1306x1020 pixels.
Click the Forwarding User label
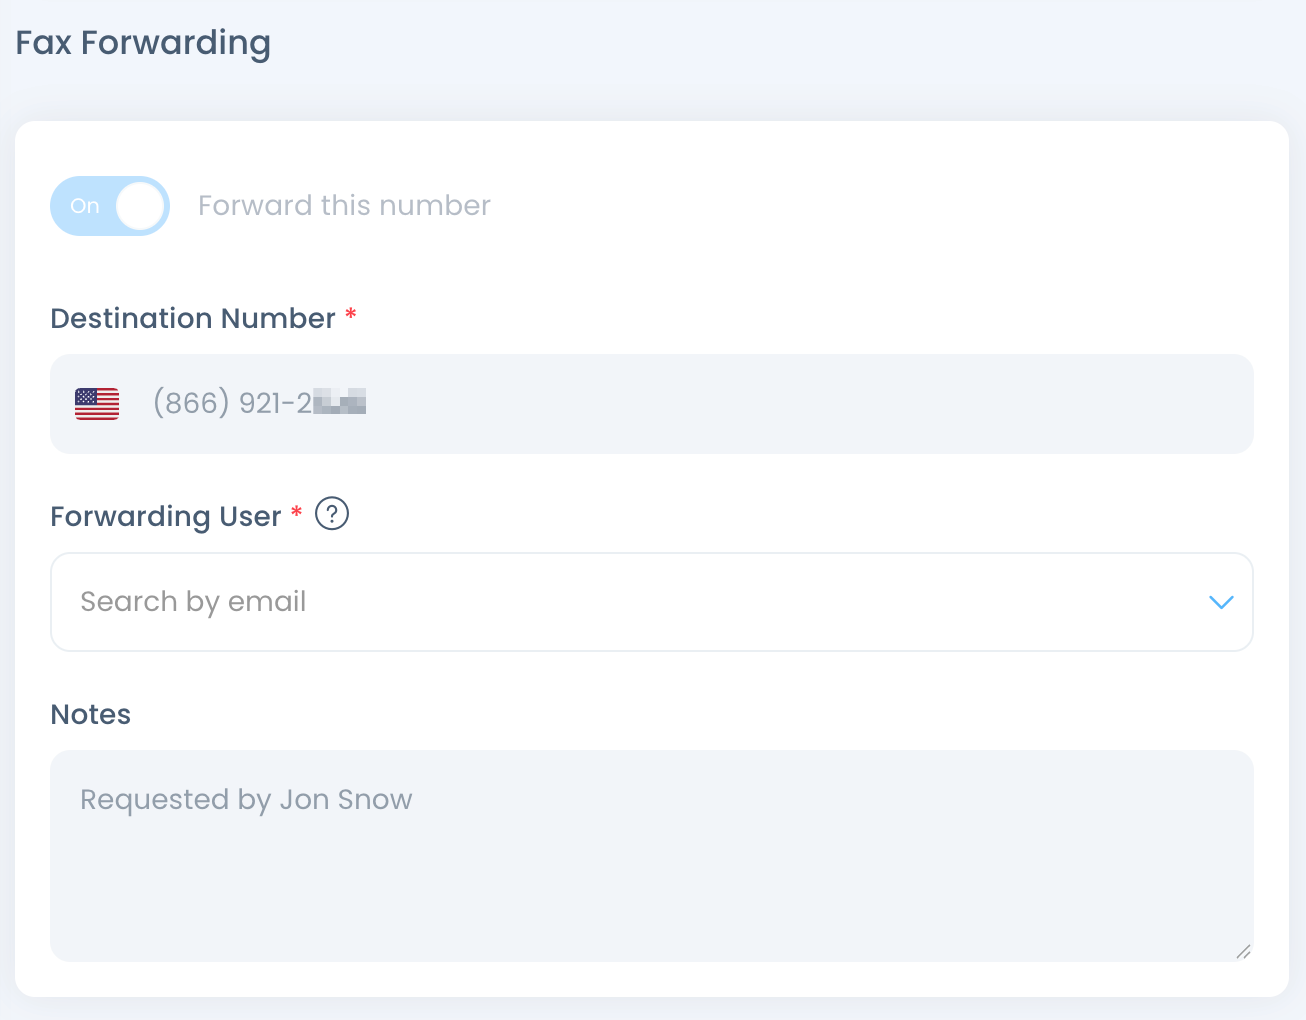pos(166,516)
